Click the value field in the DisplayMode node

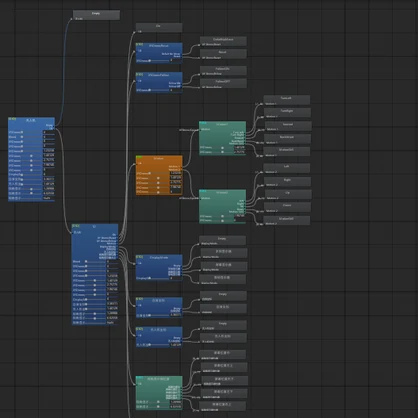click(176, 278)
